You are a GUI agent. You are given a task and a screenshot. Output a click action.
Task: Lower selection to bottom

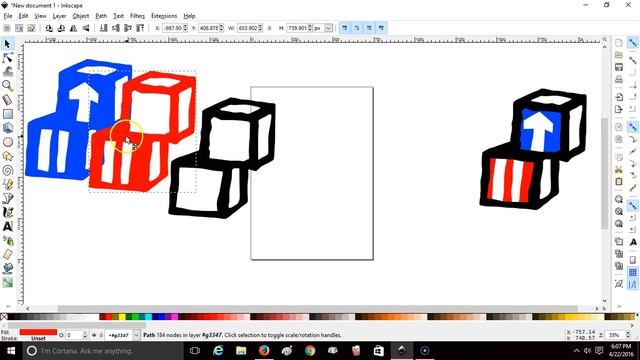click(x=104, y=28)
